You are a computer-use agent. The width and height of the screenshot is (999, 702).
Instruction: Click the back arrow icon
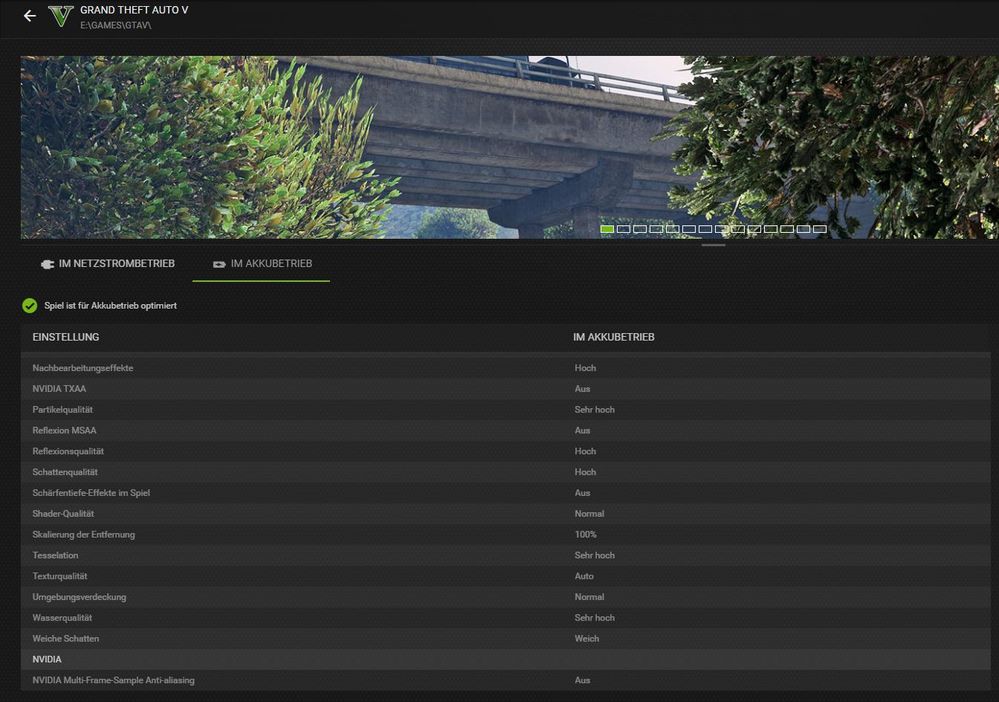(x=29, y=16)
